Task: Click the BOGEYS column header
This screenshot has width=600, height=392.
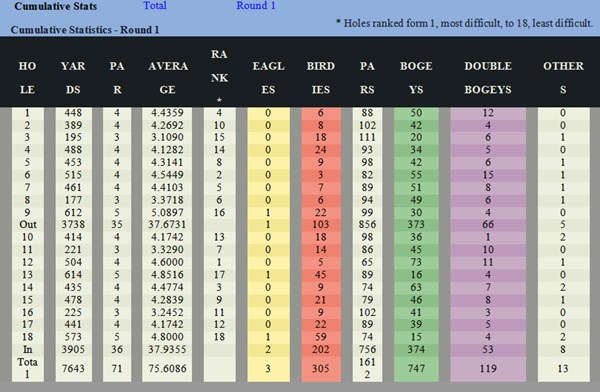Action: [x=416, y=78]
